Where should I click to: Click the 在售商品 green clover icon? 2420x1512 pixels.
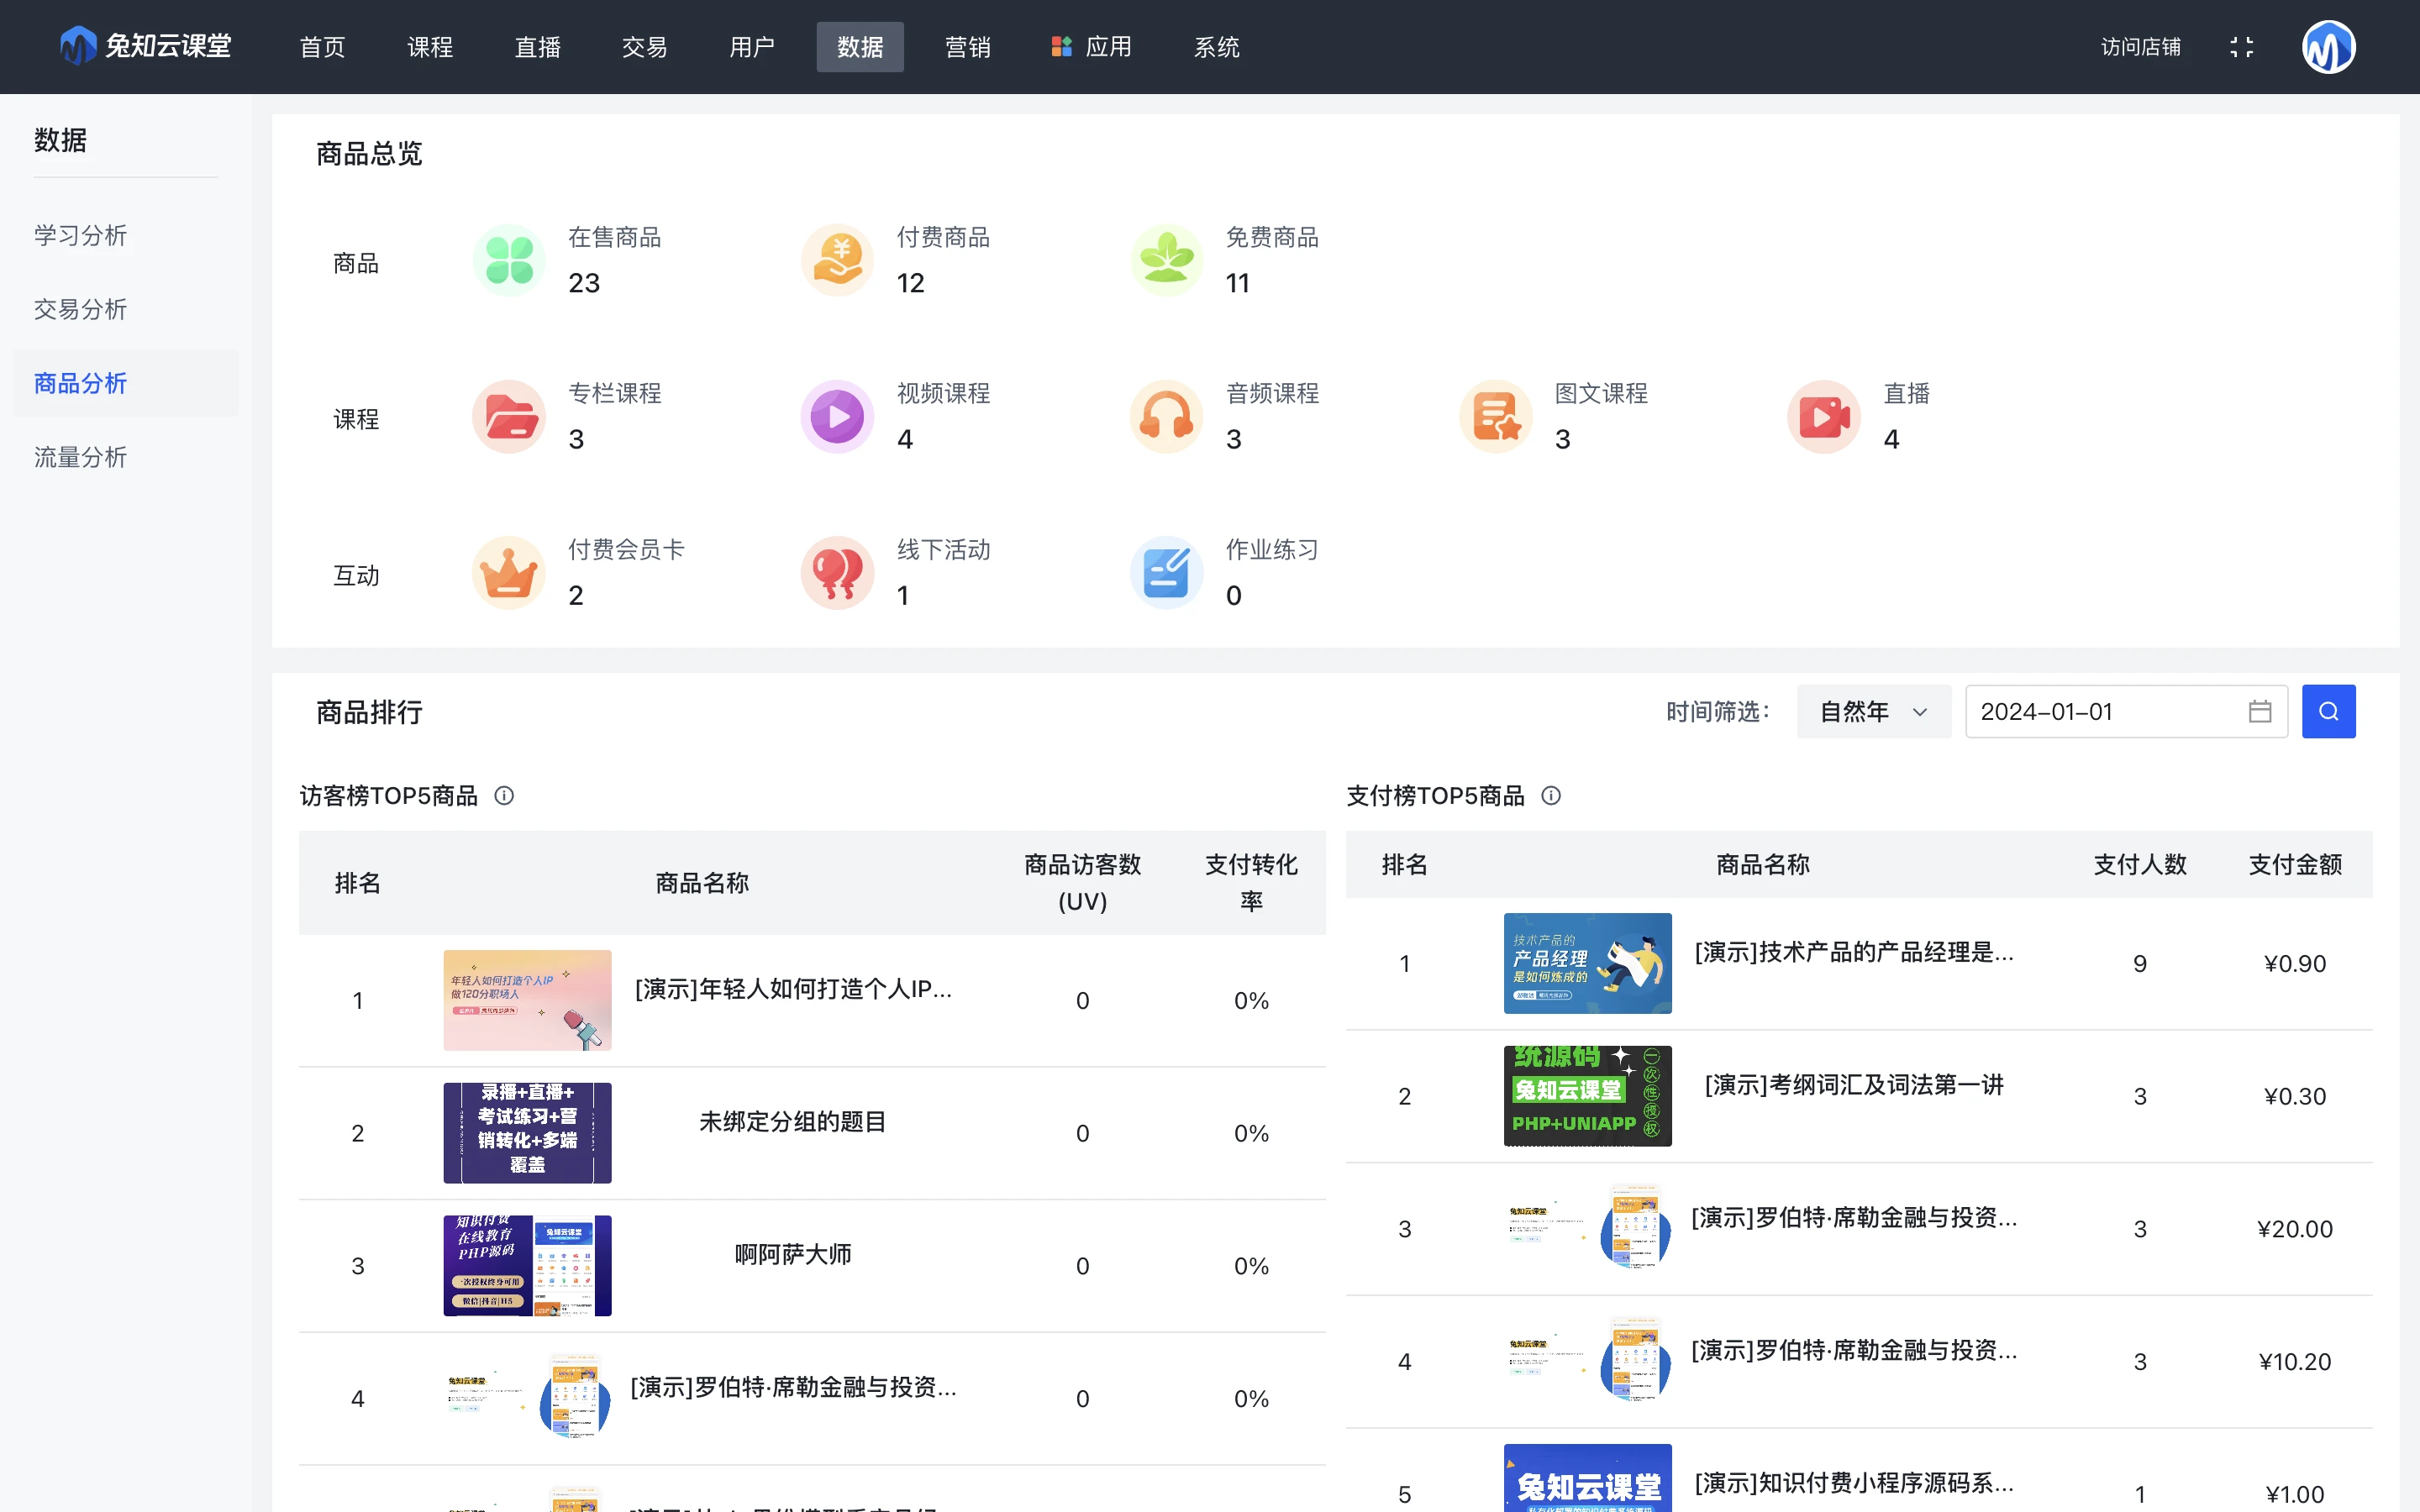(x=508, y=261)
